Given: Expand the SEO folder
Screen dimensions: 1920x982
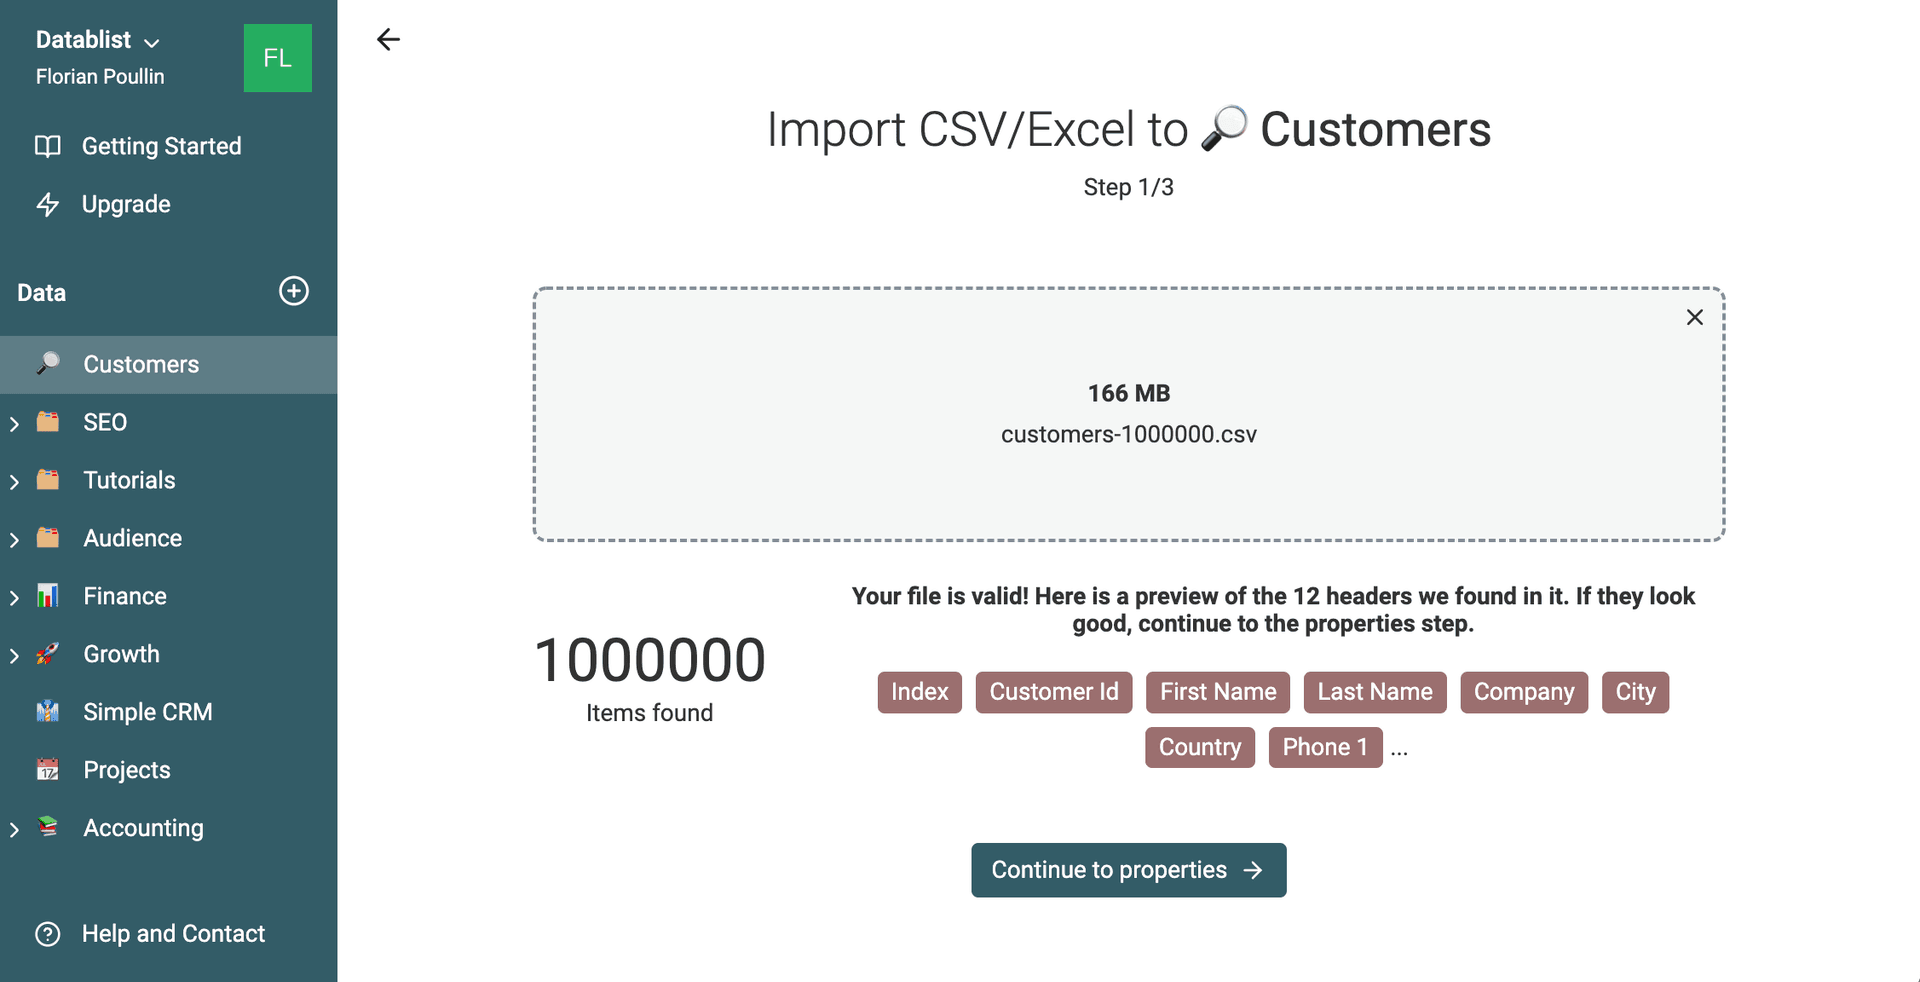Looking at the screenshot, I should pos(14,422).
